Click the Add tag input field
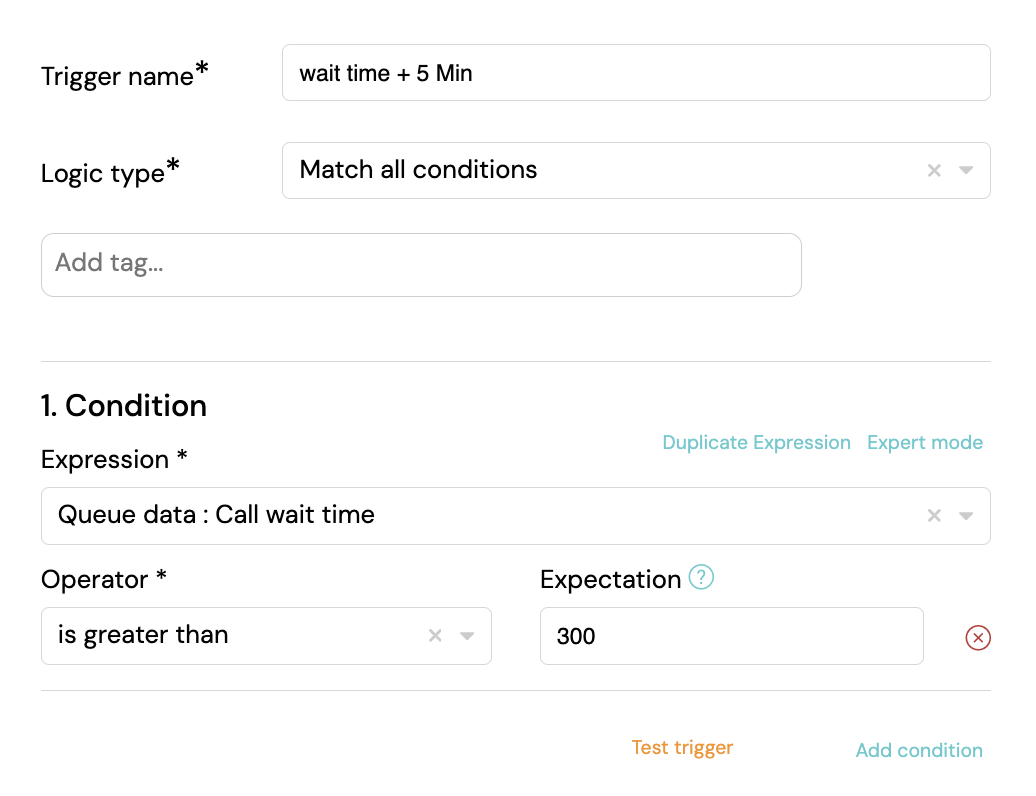 [x=421, y=264]
